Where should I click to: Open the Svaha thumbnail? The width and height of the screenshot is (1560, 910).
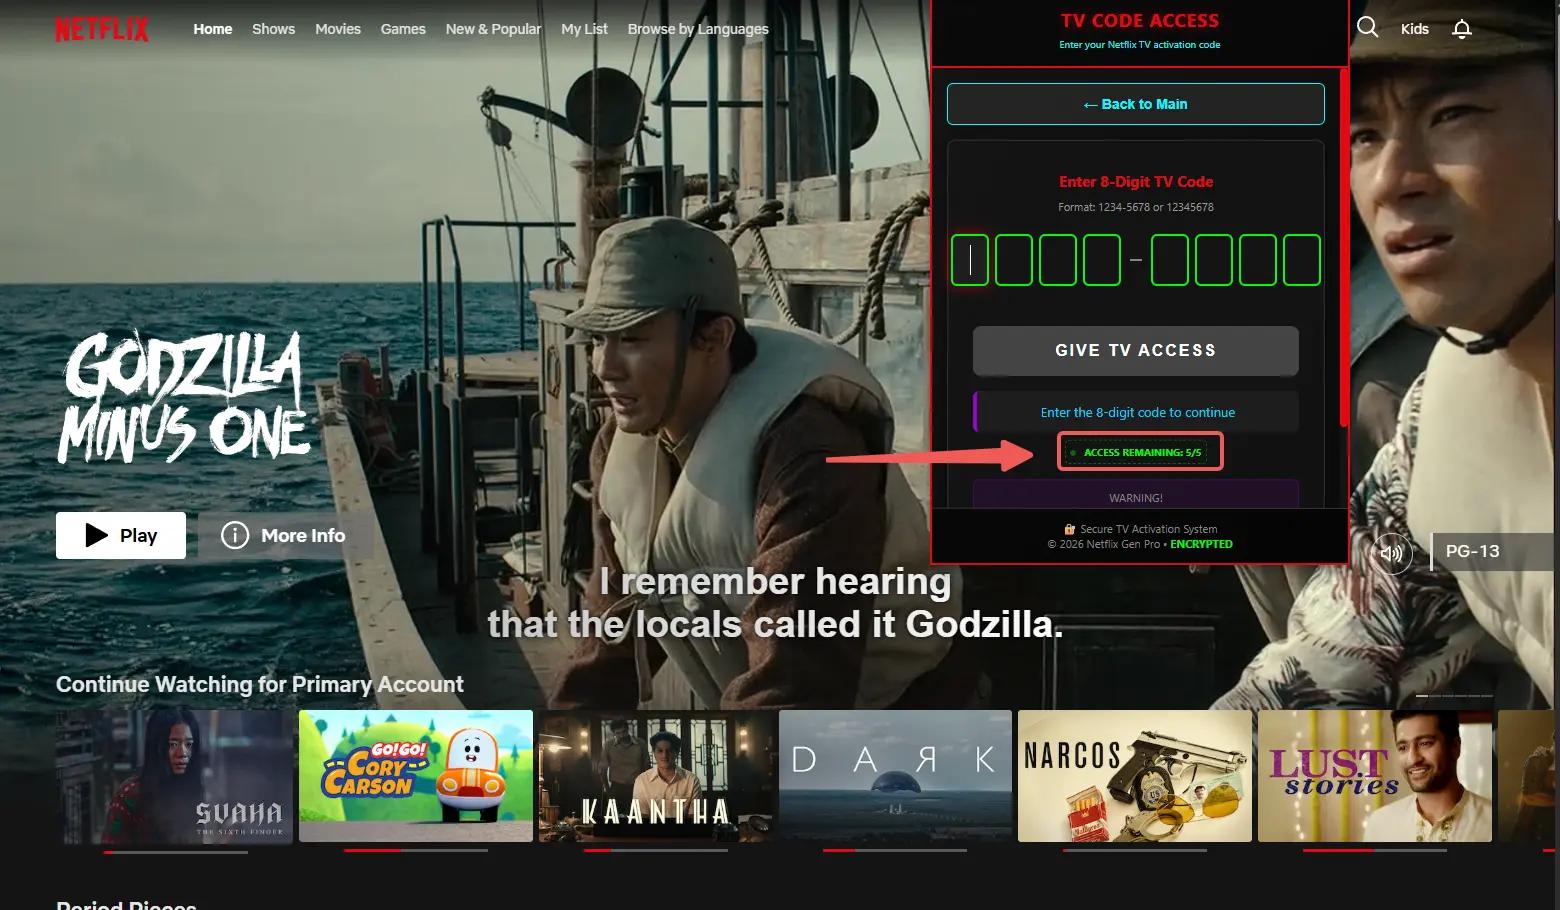pyautogui.click(x=176, y=776)
